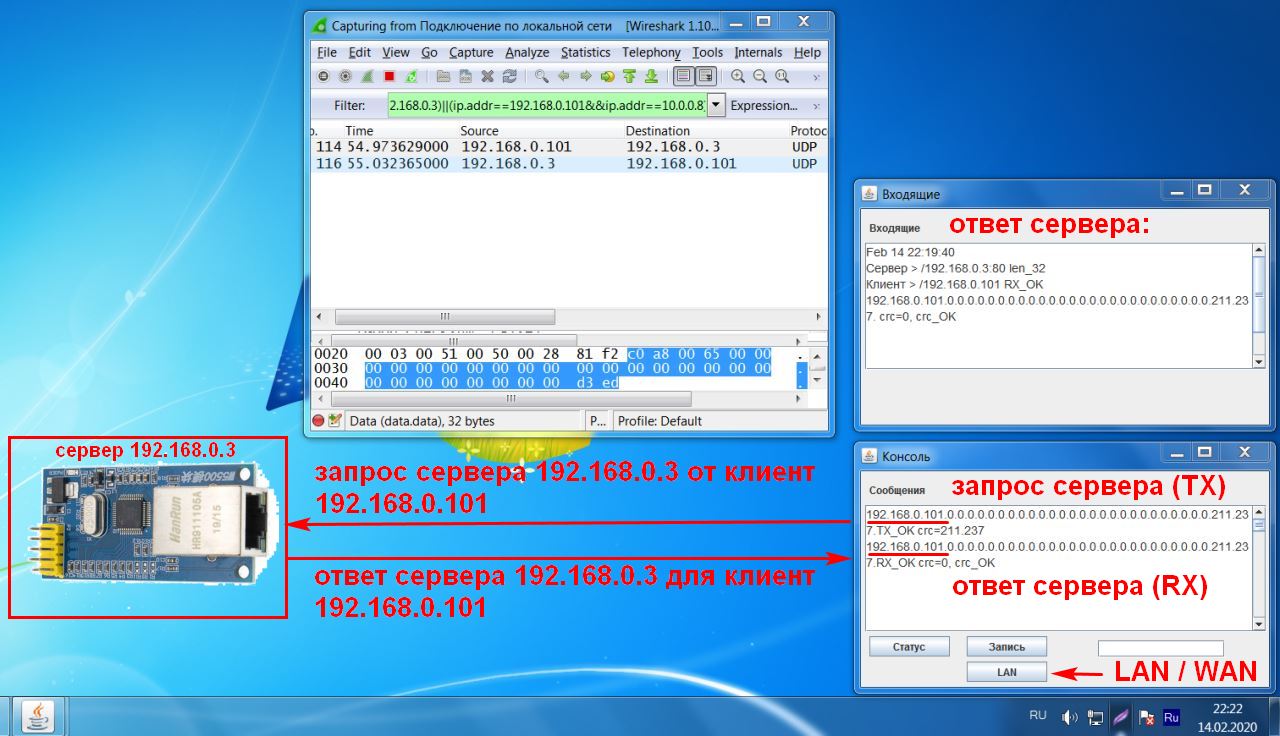Click the Zoom Out toolbar icon
Viewport: 1280px width, 736px height.
click(760, 76)
